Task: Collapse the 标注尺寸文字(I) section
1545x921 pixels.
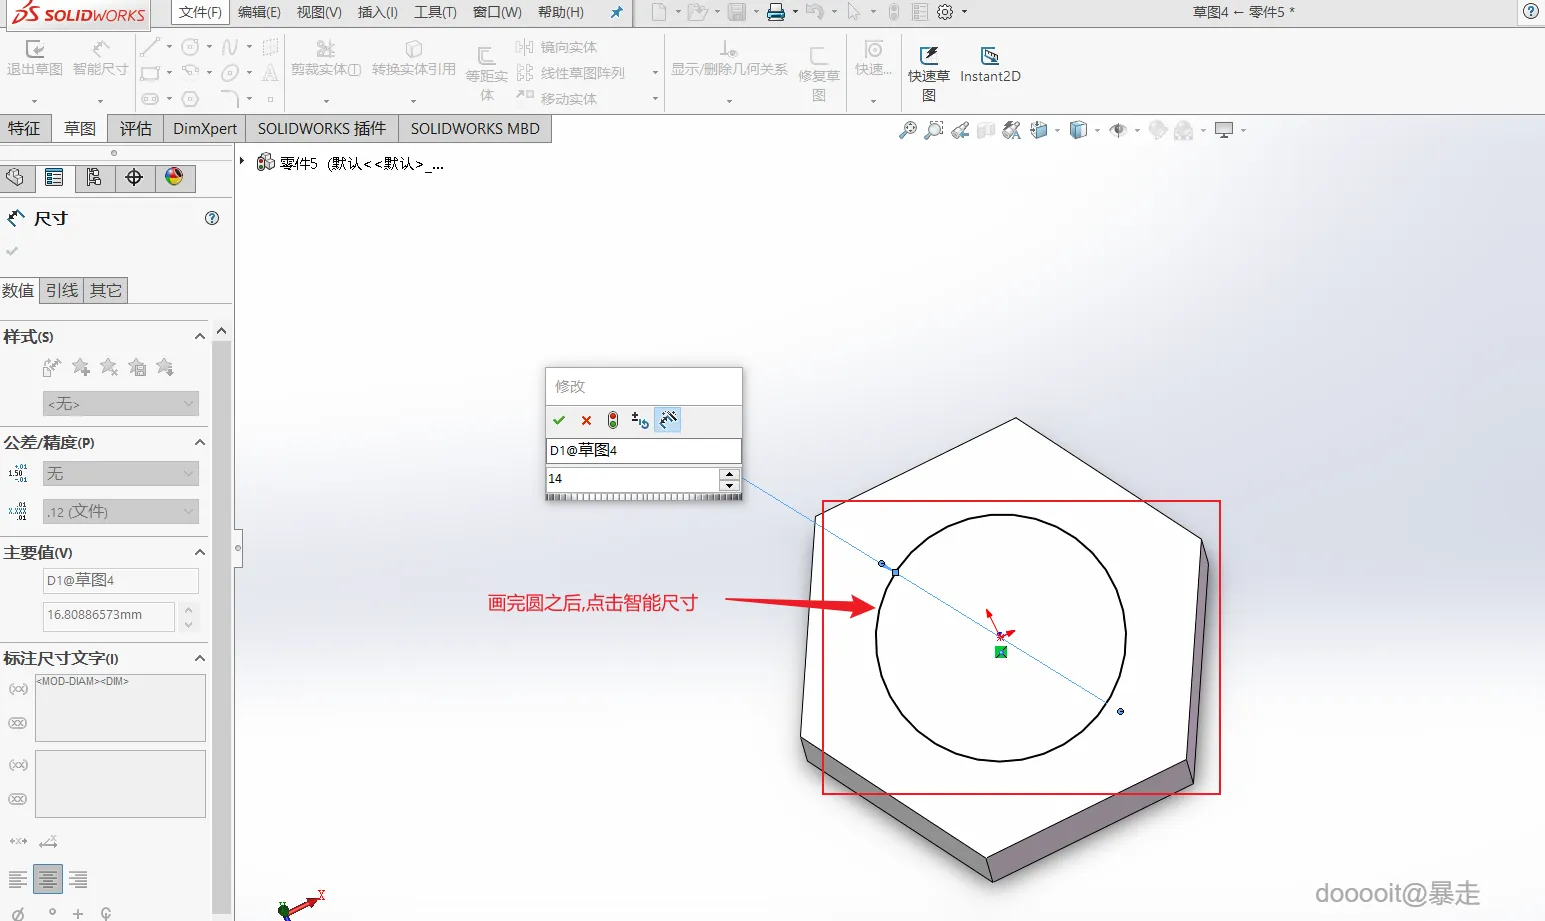Action: point(200,658)
